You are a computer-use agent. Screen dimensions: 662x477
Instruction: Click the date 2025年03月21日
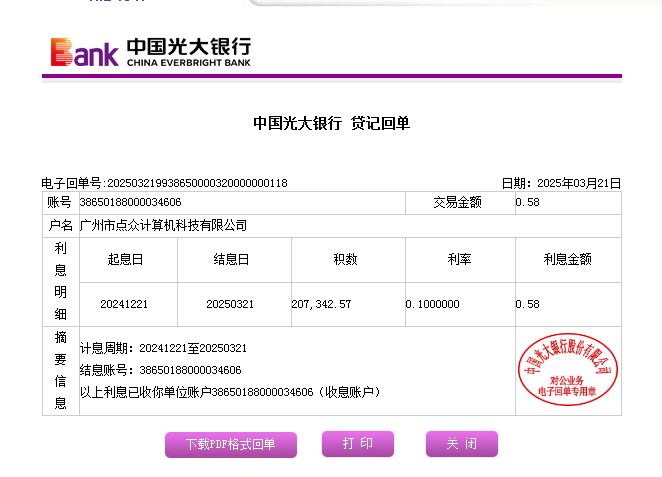click(x=579, y=183)
